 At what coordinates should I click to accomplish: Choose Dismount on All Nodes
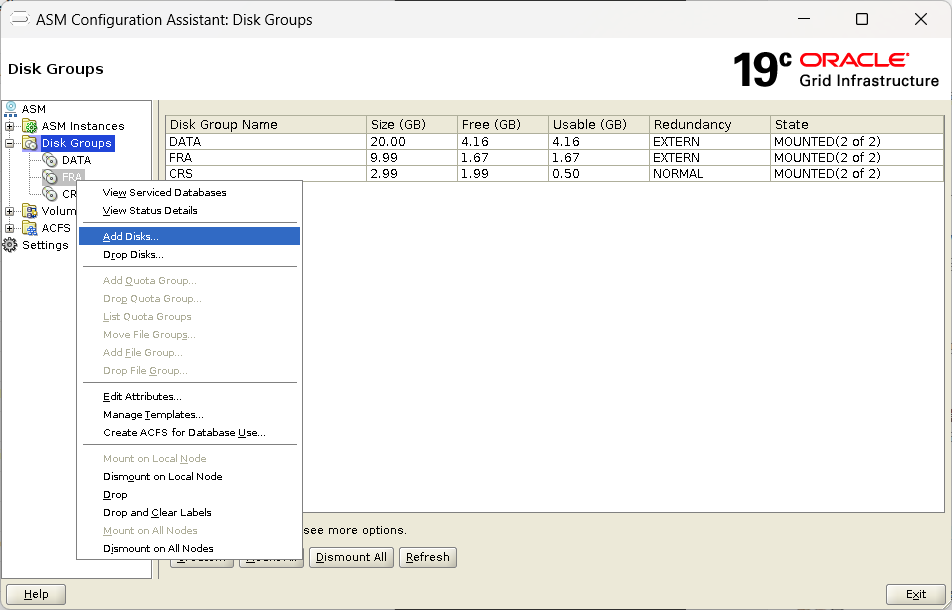click(189, 548)
